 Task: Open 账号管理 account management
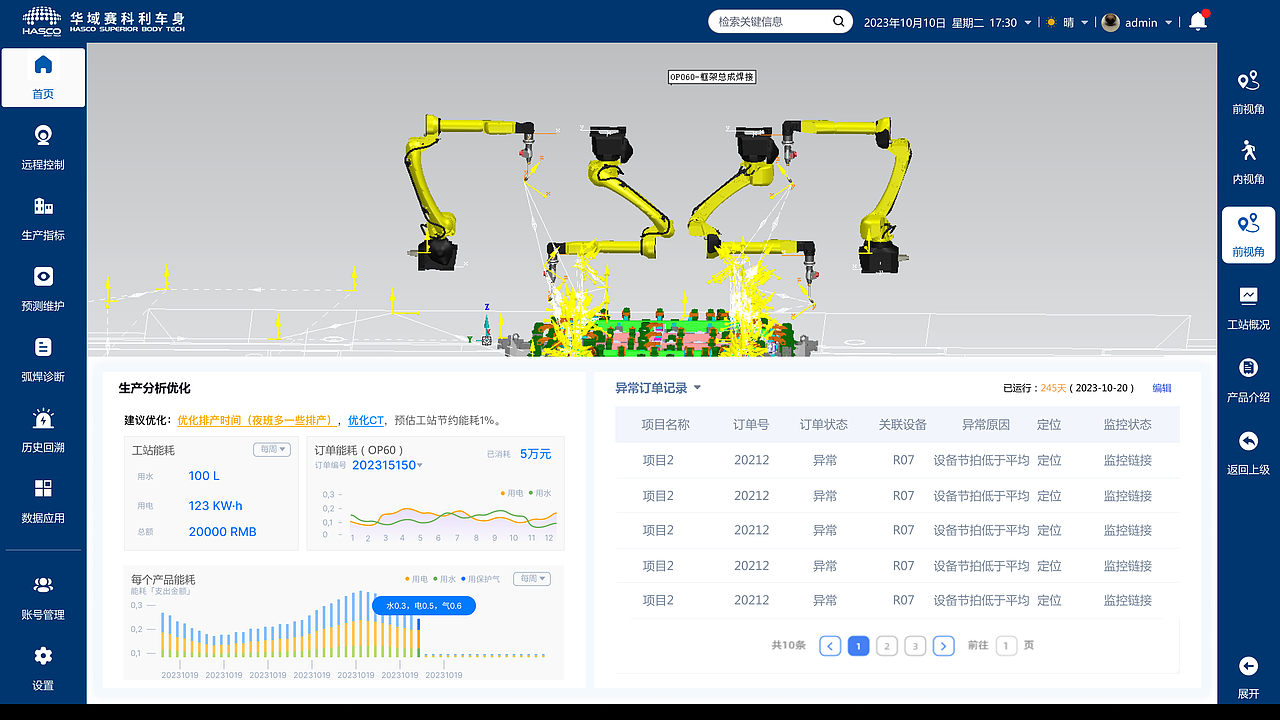(43, 598)
